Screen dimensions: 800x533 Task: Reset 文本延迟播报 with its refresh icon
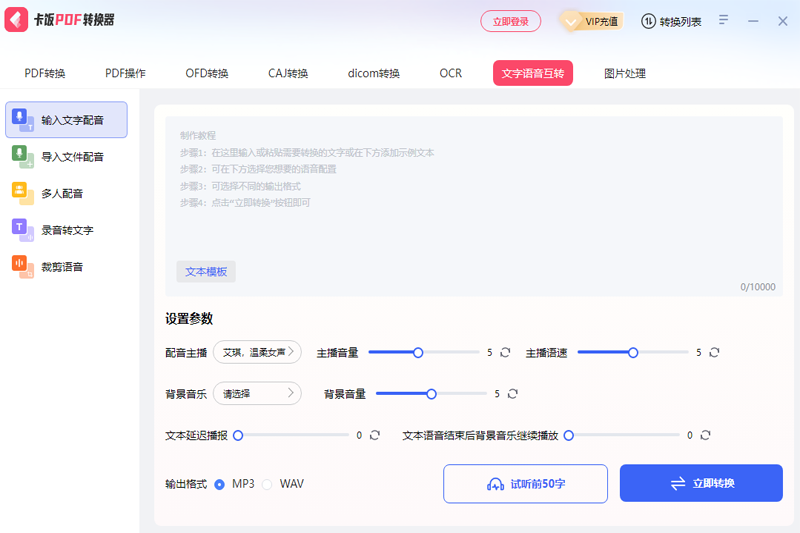point(375,435)
